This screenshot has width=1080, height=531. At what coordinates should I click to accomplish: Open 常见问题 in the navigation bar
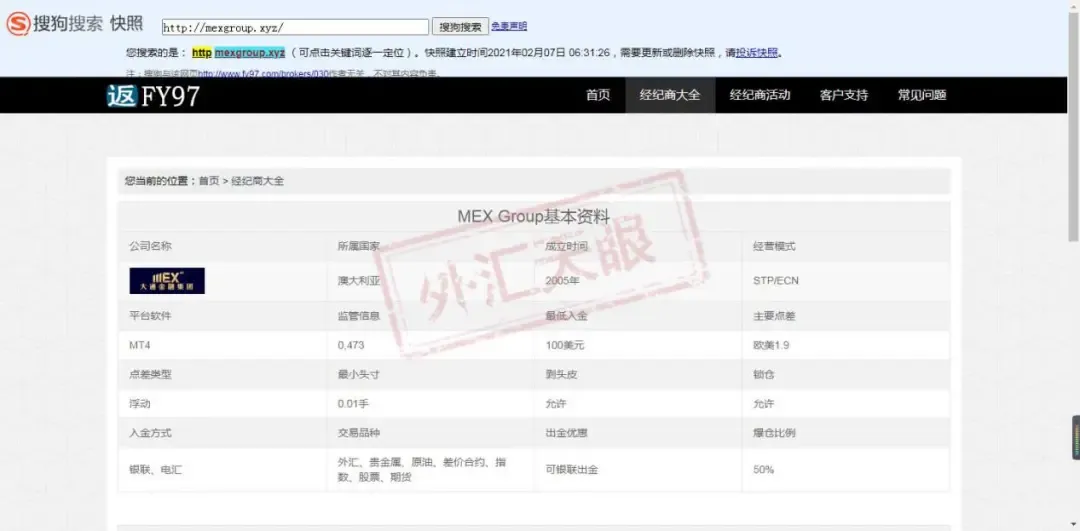tap(922, 95)
